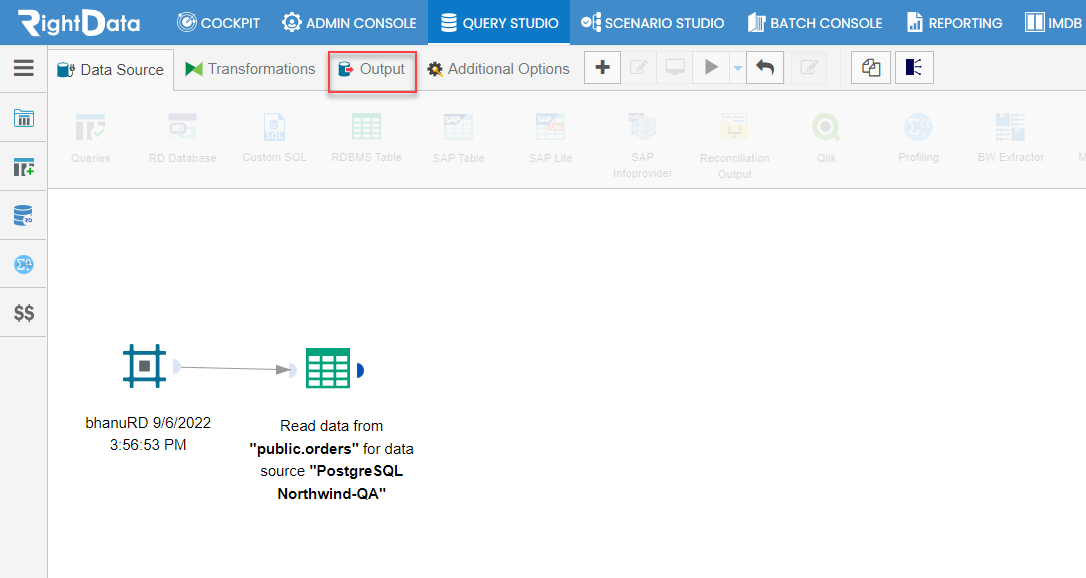This screenshot has width=1086, height=578.
Task: Open the Output tab
Action: (372, 69)
